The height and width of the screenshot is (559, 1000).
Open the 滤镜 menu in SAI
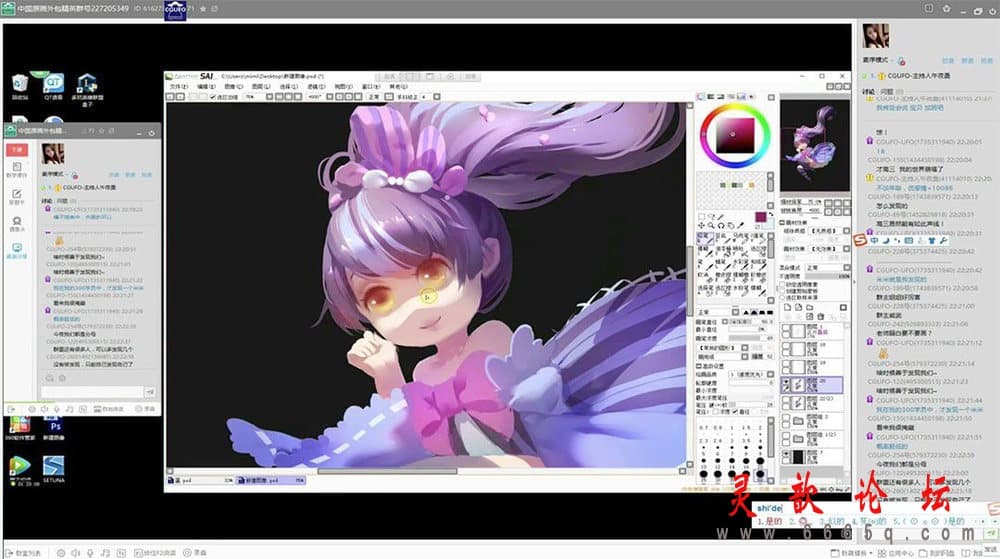click(316, 87)
